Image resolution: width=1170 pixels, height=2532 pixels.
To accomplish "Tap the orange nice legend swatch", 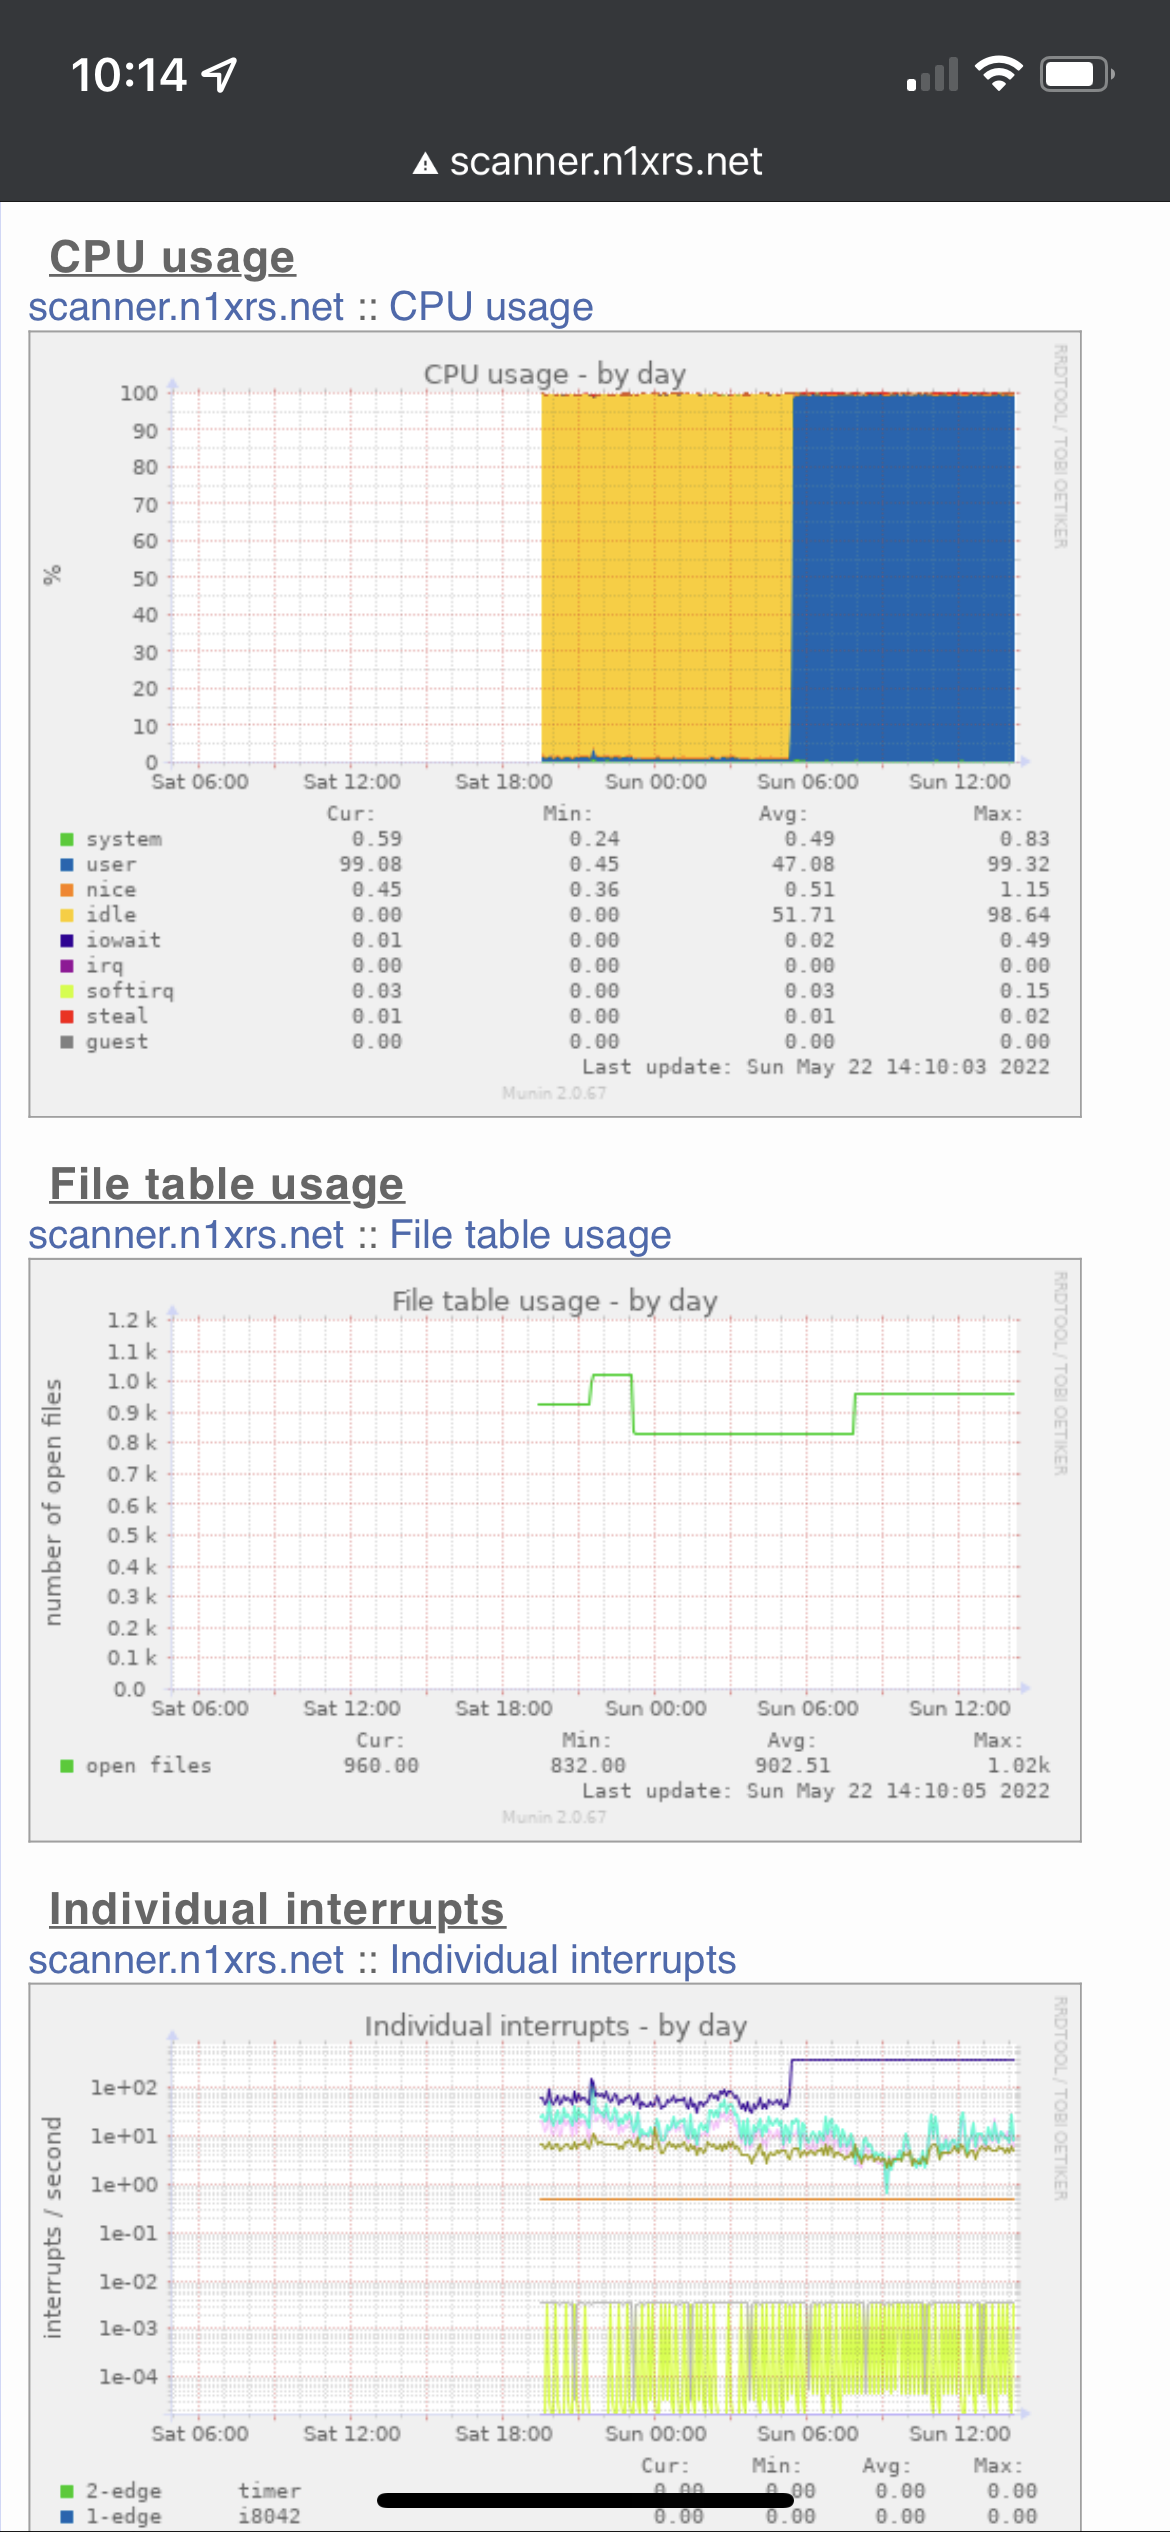I will (67, 890).
